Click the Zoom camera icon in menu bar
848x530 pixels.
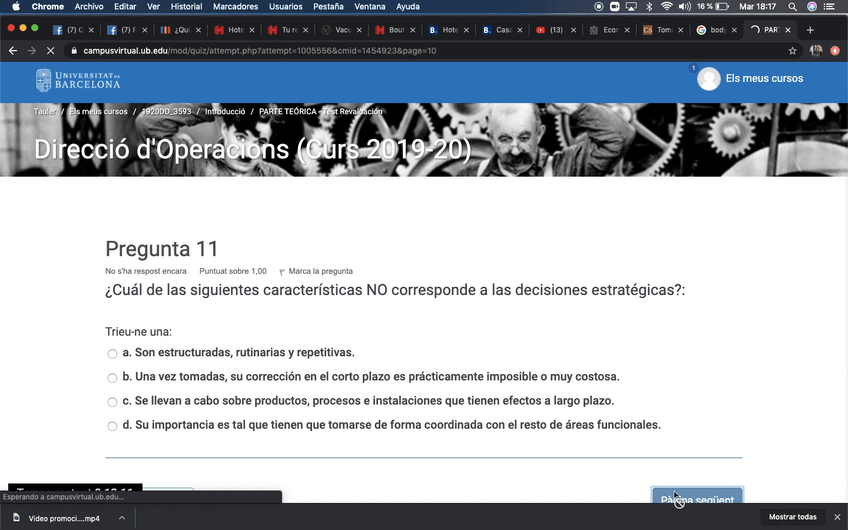pyautogui.click(x=614, y=6)
